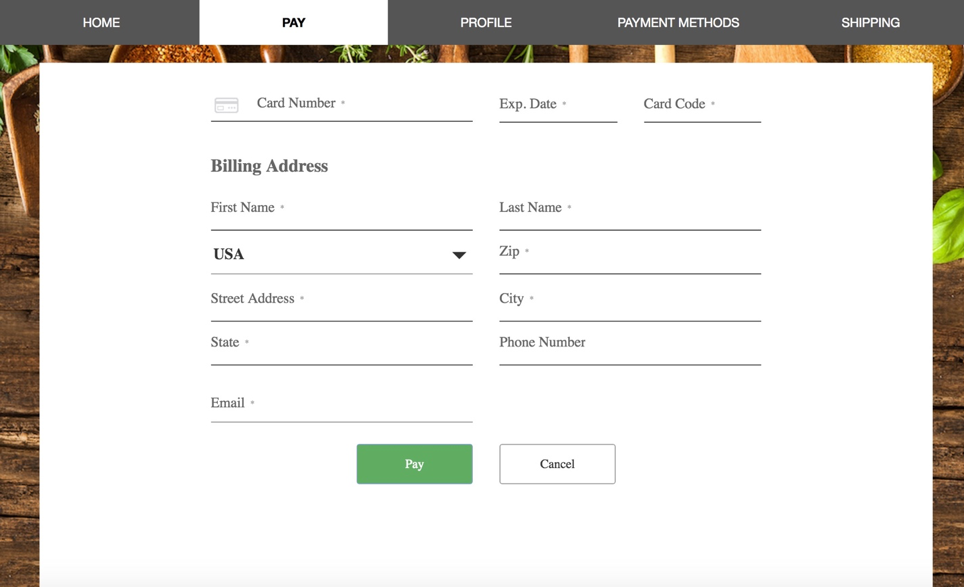The width and height of the screenshot is (964, 587).
Task: Go to the HOME tab
Action: [101, 22]
